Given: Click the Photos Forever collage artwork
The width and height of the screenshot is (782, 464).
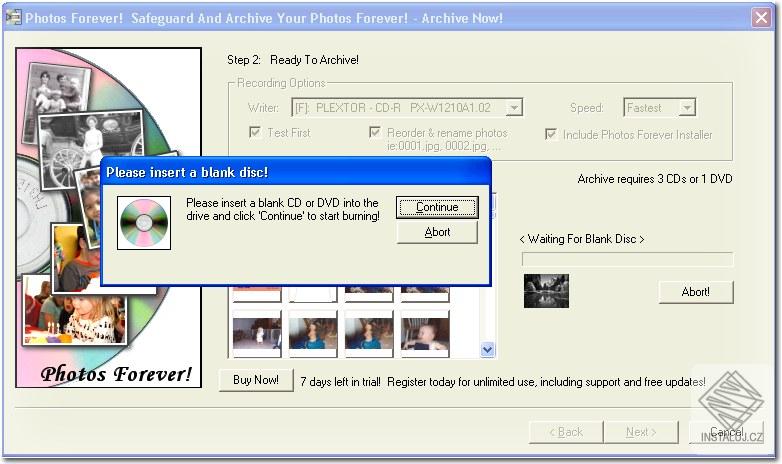Looking at the screenshot, I should point(109,218).
